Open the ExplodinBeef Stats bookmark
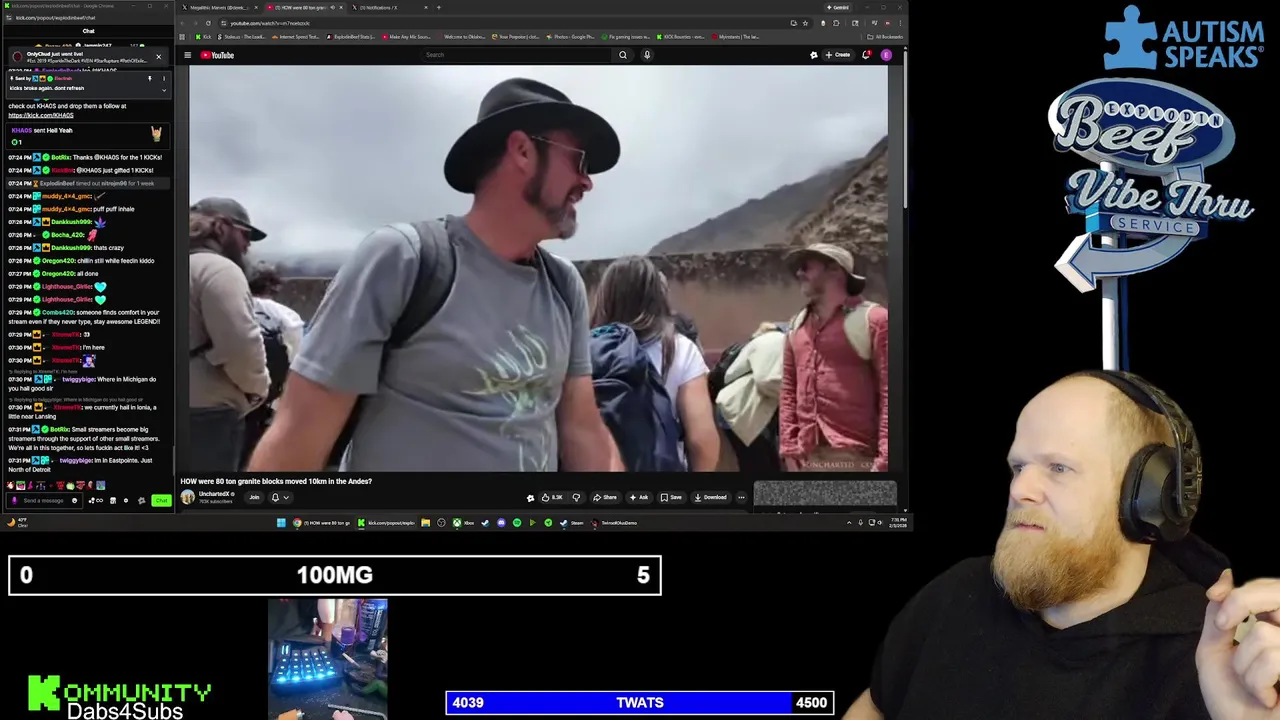The height and width of the screenshot is (720, 1280). tap(351, 37)
